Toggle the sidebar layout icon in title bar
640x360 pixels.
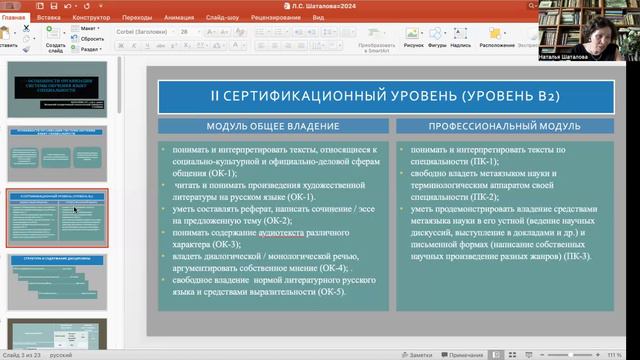point(40,6)
